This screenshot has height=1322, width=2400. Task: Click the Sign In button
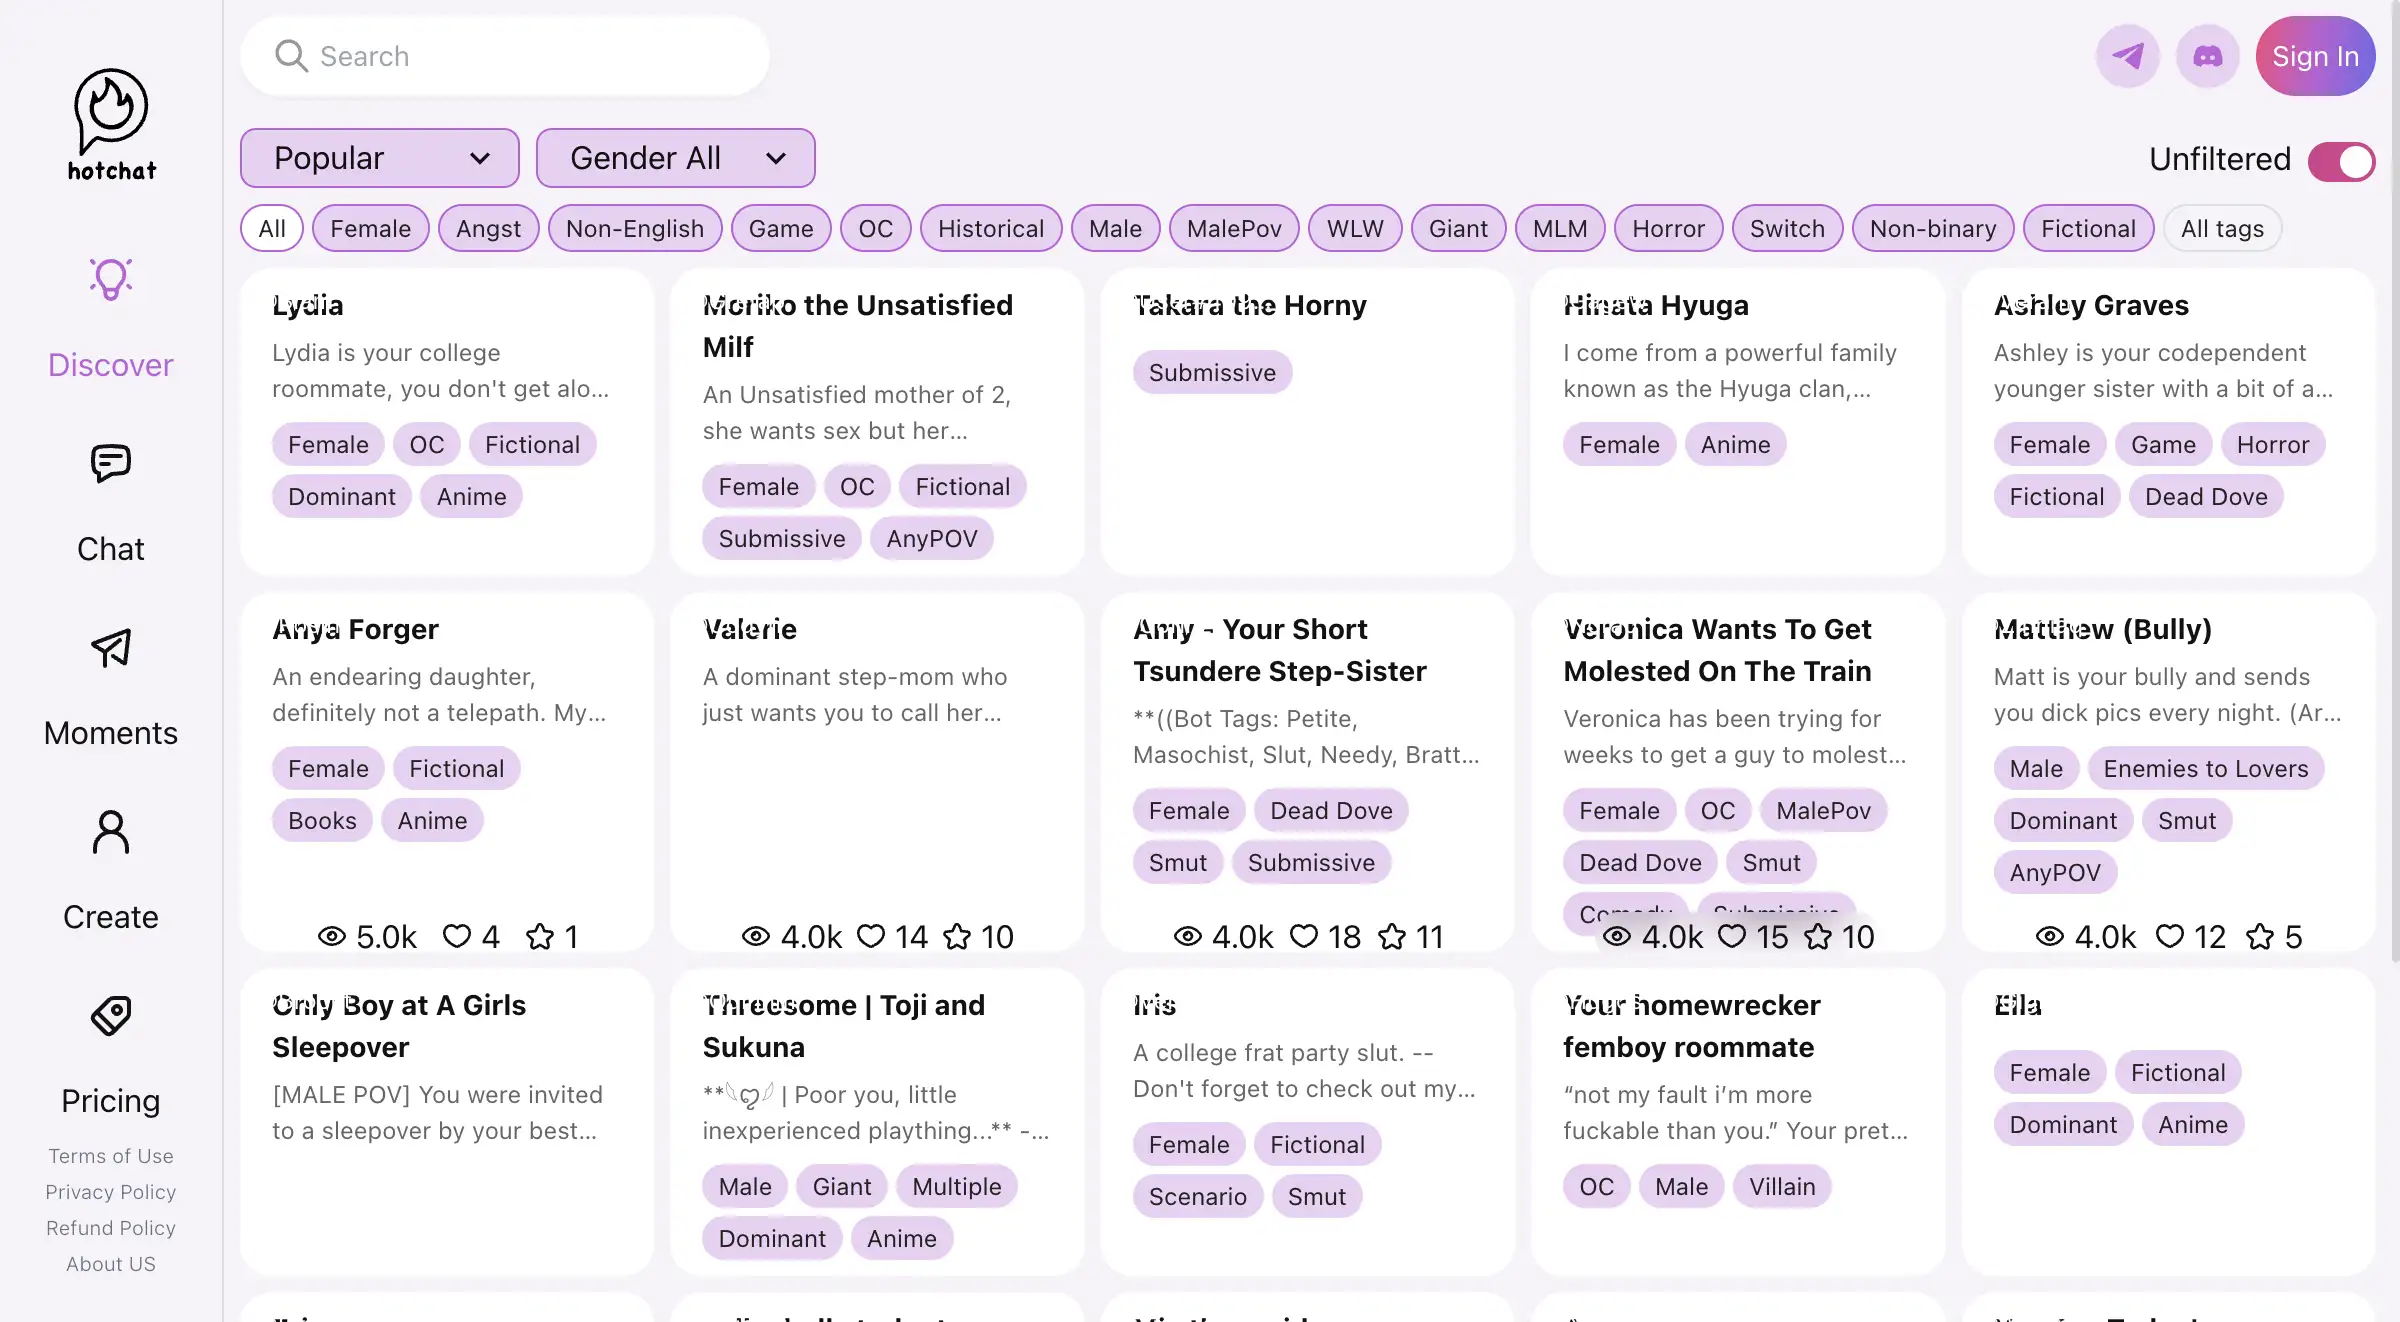click(x=2315, y=56)
